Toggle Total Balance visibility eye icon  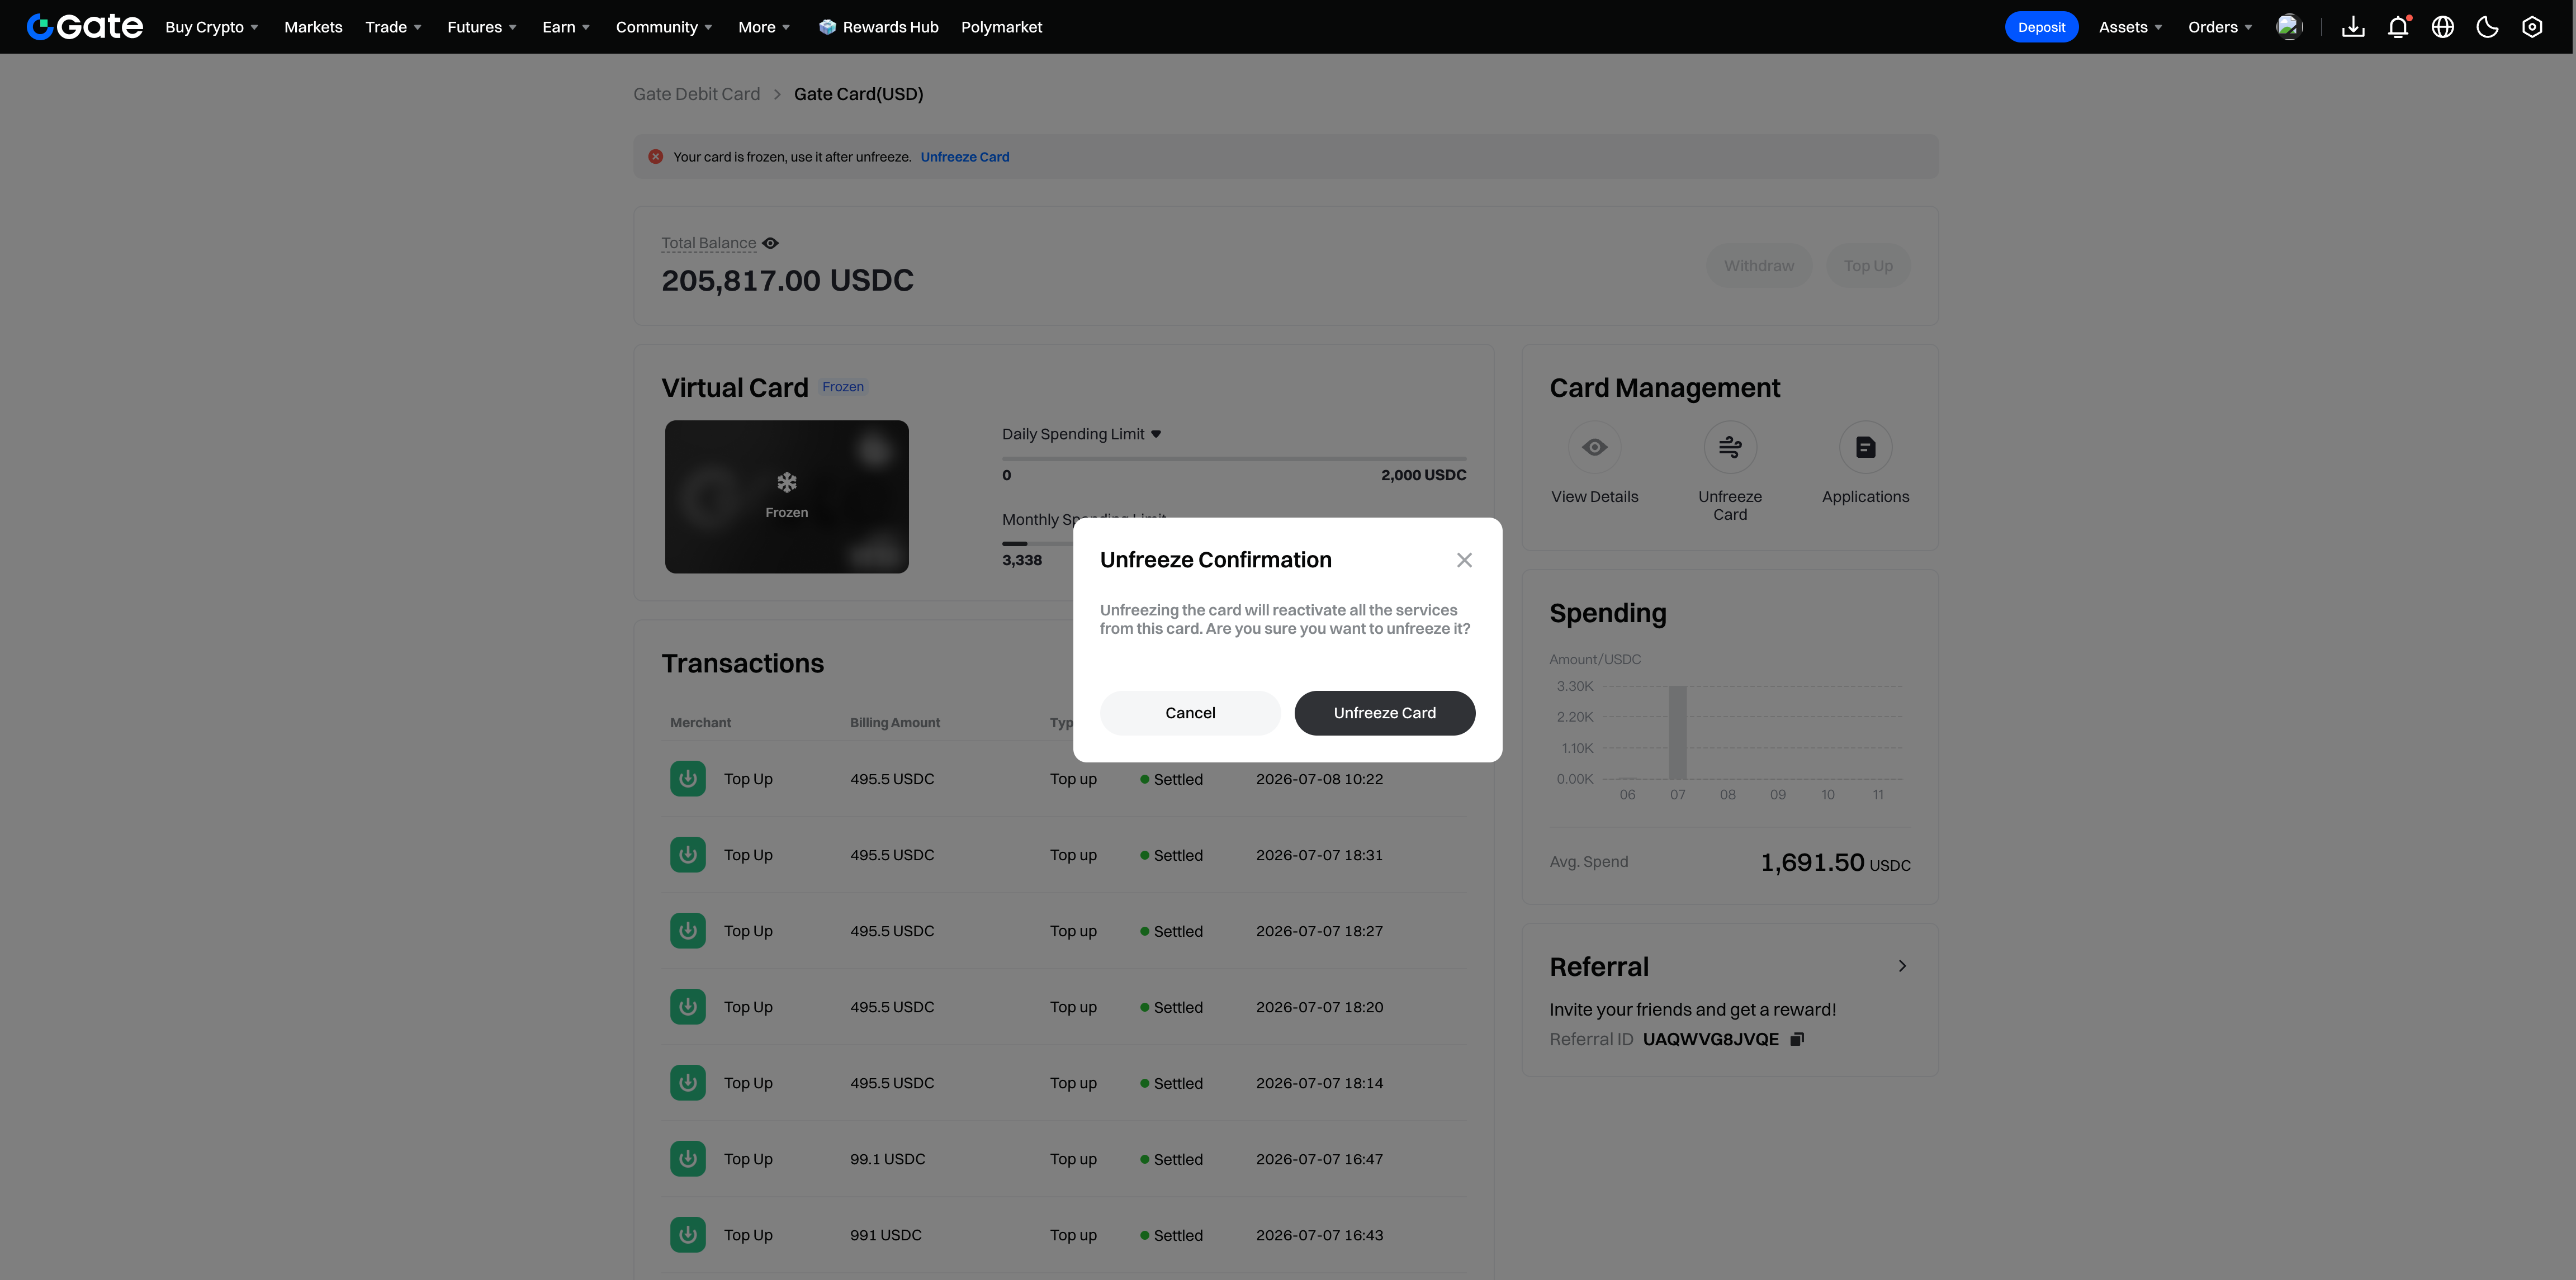(770, 243)
